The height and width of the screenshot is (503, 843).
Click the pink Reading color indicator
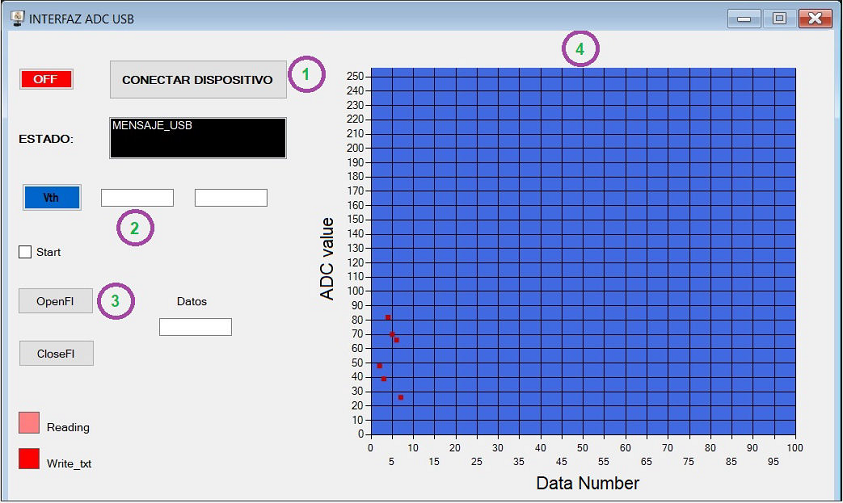(29, 423)
